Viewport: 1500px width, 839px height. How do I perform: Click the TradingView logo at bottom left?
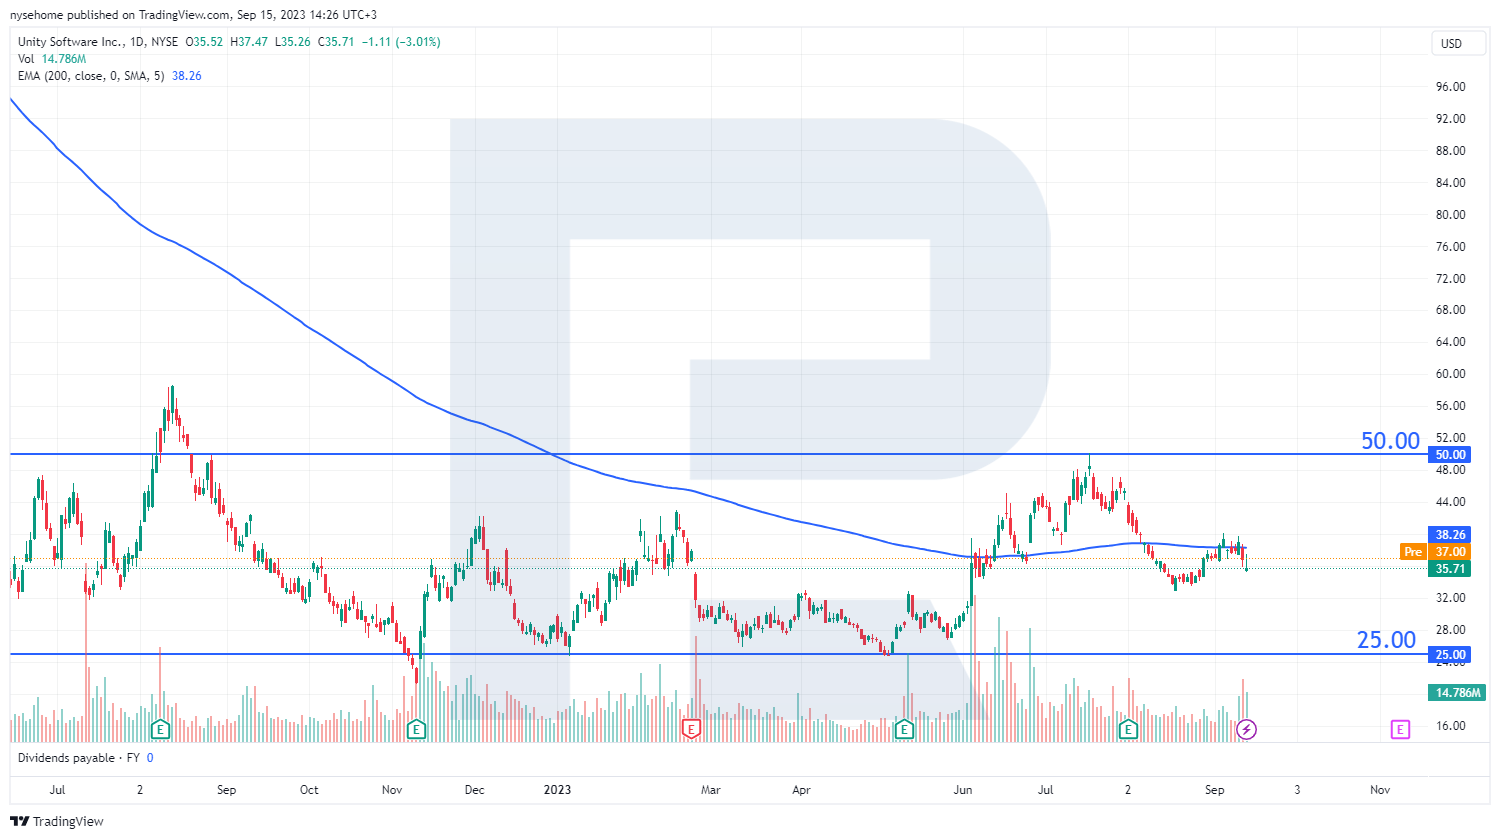[57, 821]
